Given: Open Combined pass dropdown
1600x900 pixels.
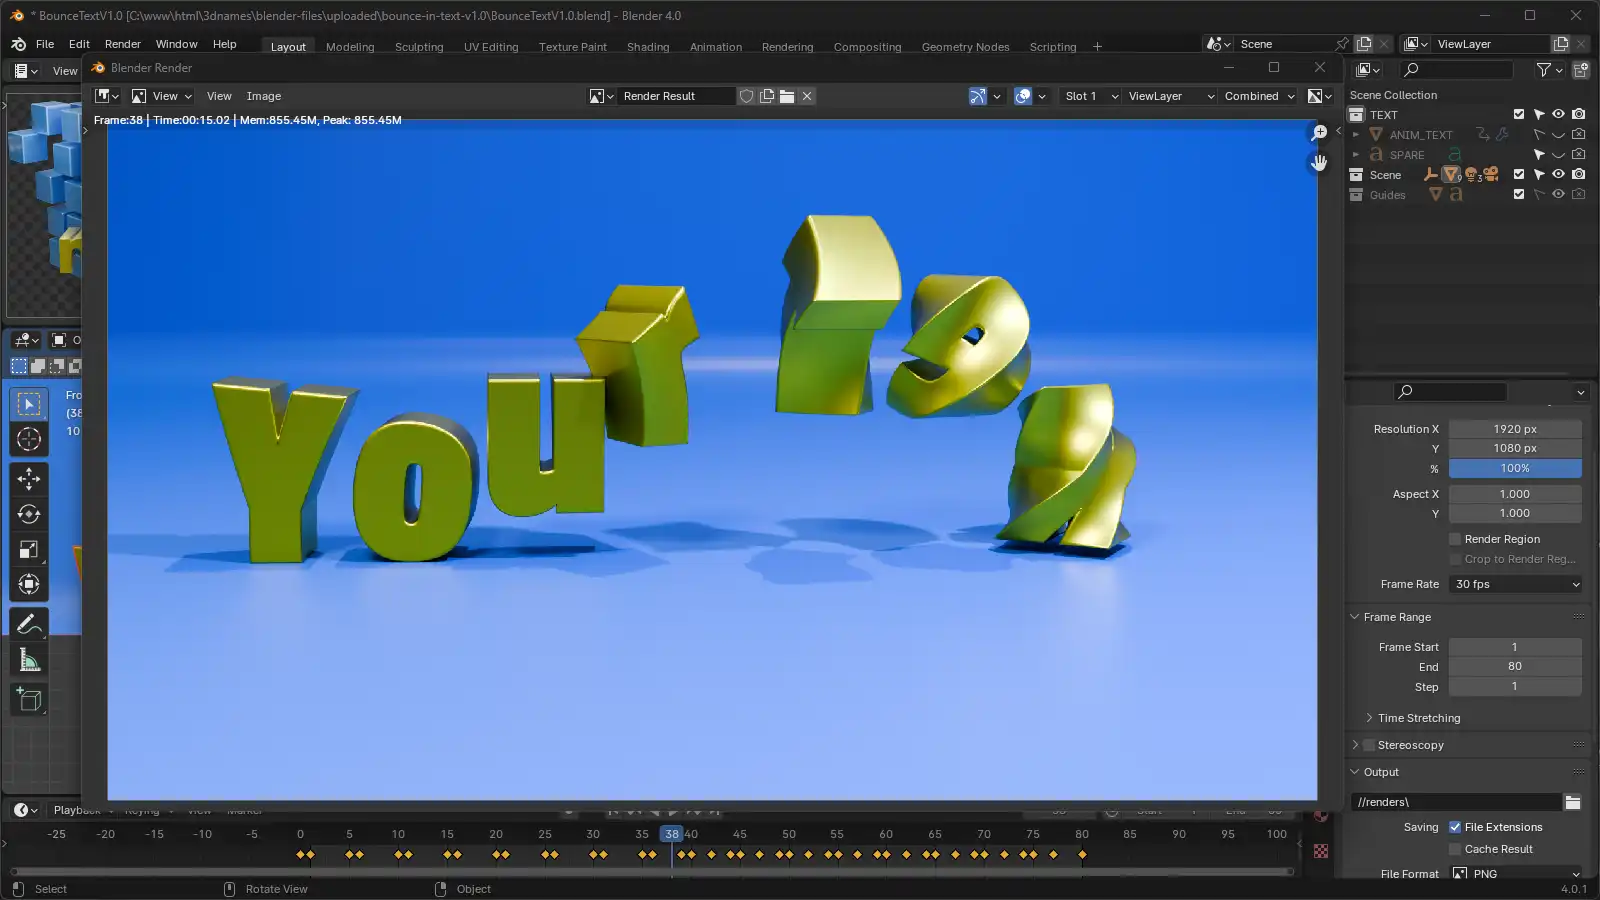Looking at the screenshot, I should (1259, 96).
